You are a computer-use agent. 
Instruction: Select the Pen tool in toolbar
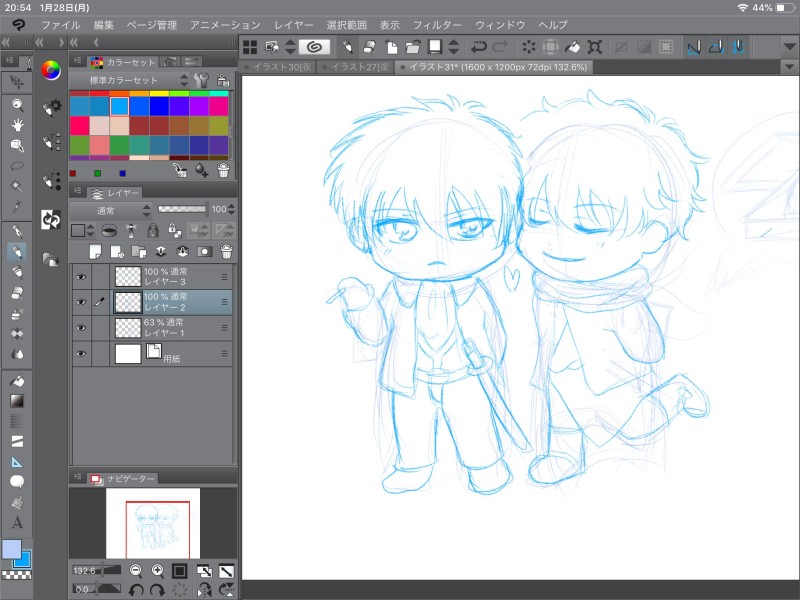(x=17, y=232)
